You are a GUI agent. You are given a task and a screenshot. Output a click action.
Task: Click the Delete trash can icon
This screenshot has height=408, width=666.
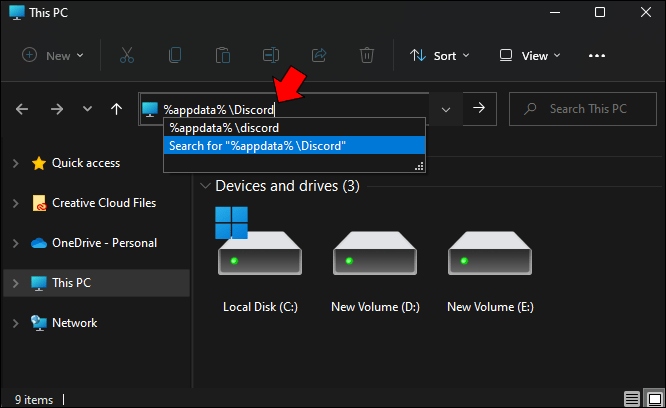[x=367, y=56]
